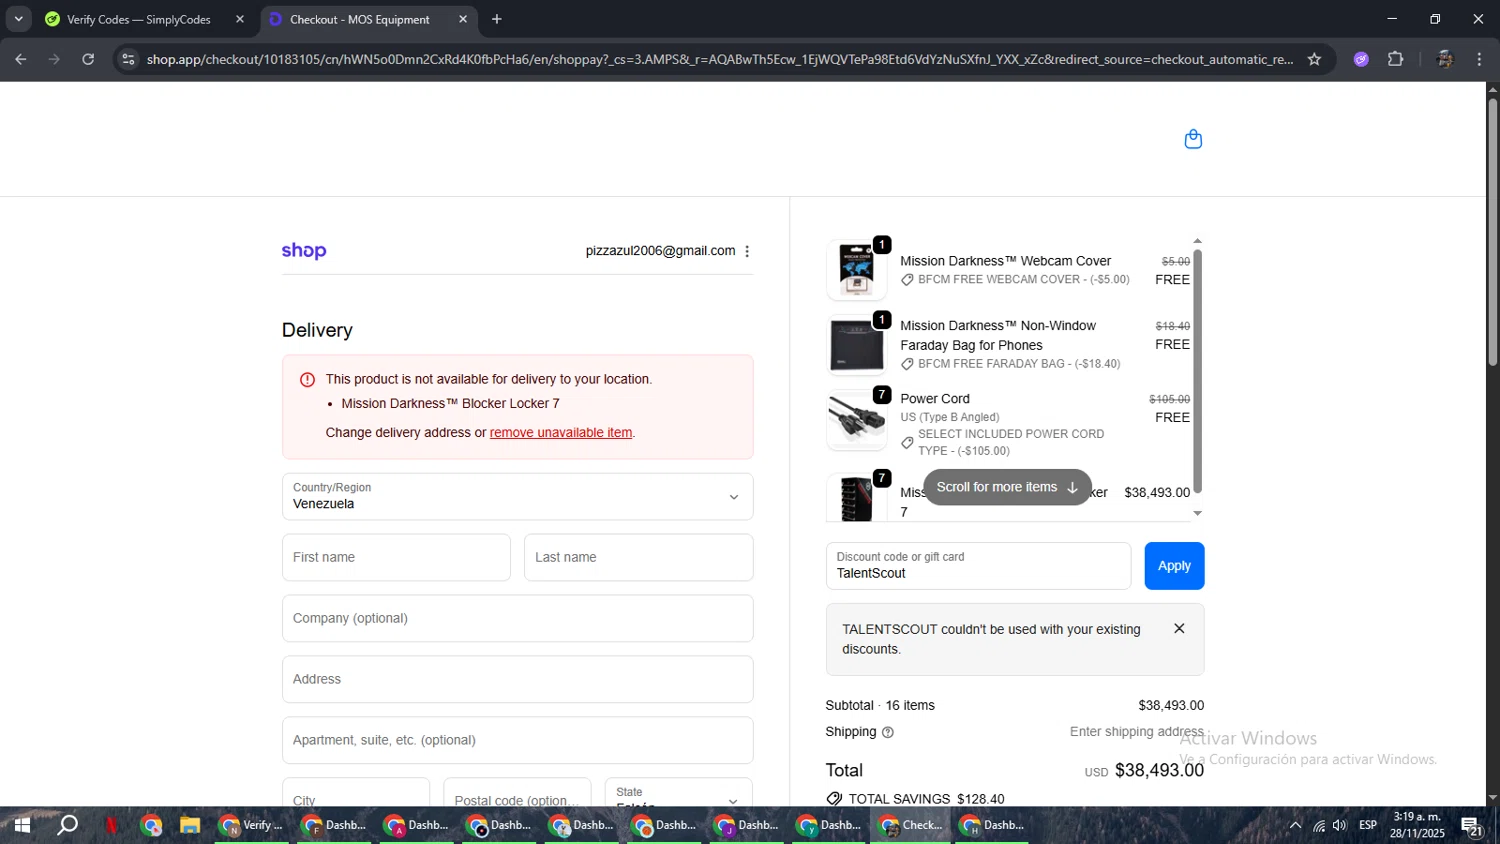
Task: Show hidden system tray icons
Action: [x=1295, y=825]
